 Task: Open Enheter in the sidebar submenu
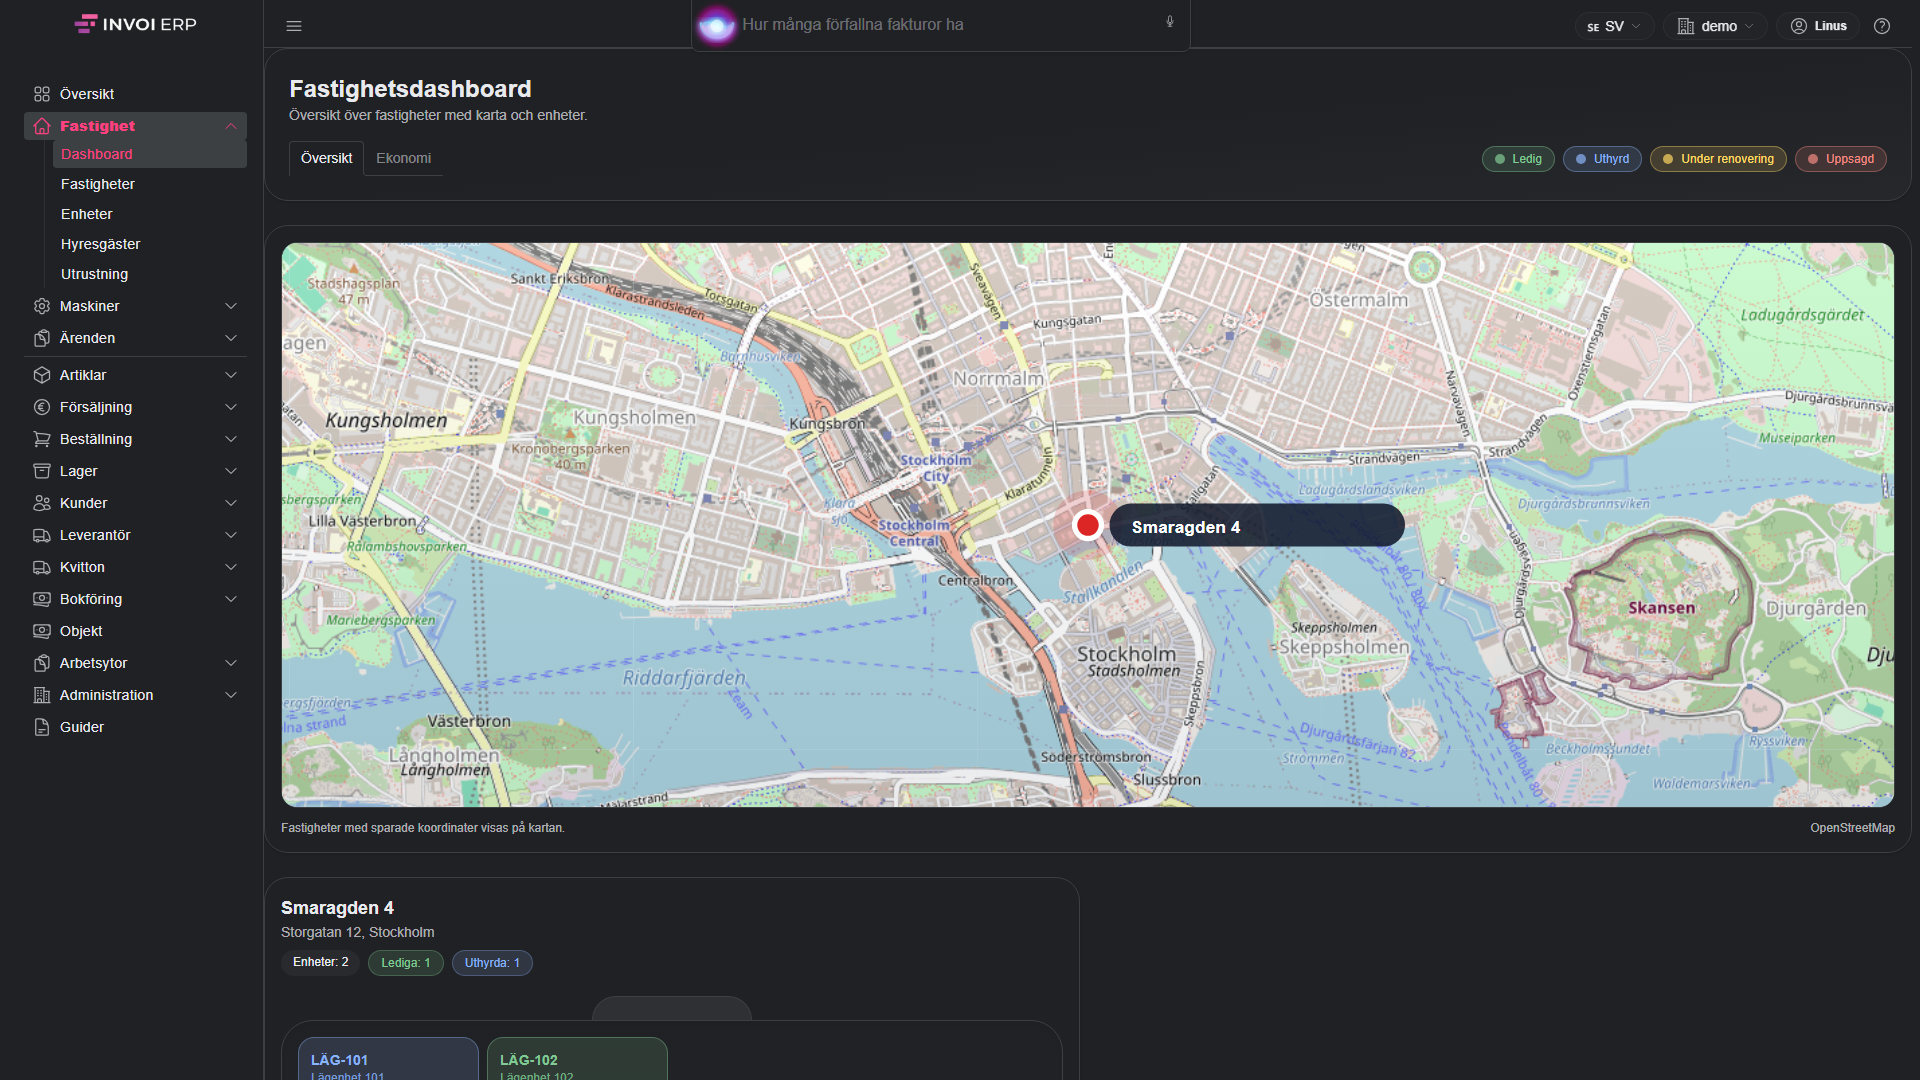86,214
